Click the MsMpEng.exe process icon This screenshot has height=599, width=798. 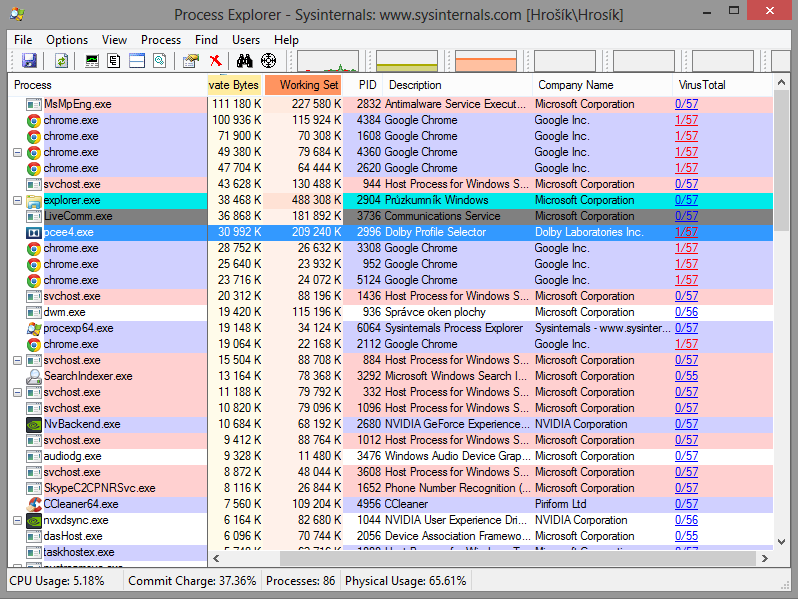pyautogui.click(x=34, y=104)
